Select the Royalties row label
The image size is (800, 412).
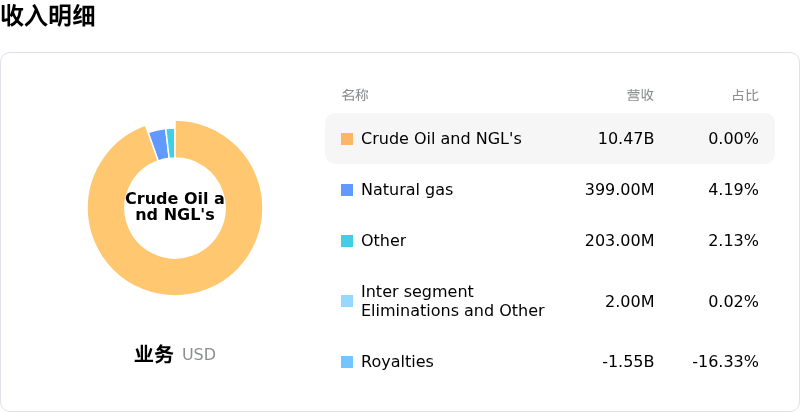tap(397, 362)
